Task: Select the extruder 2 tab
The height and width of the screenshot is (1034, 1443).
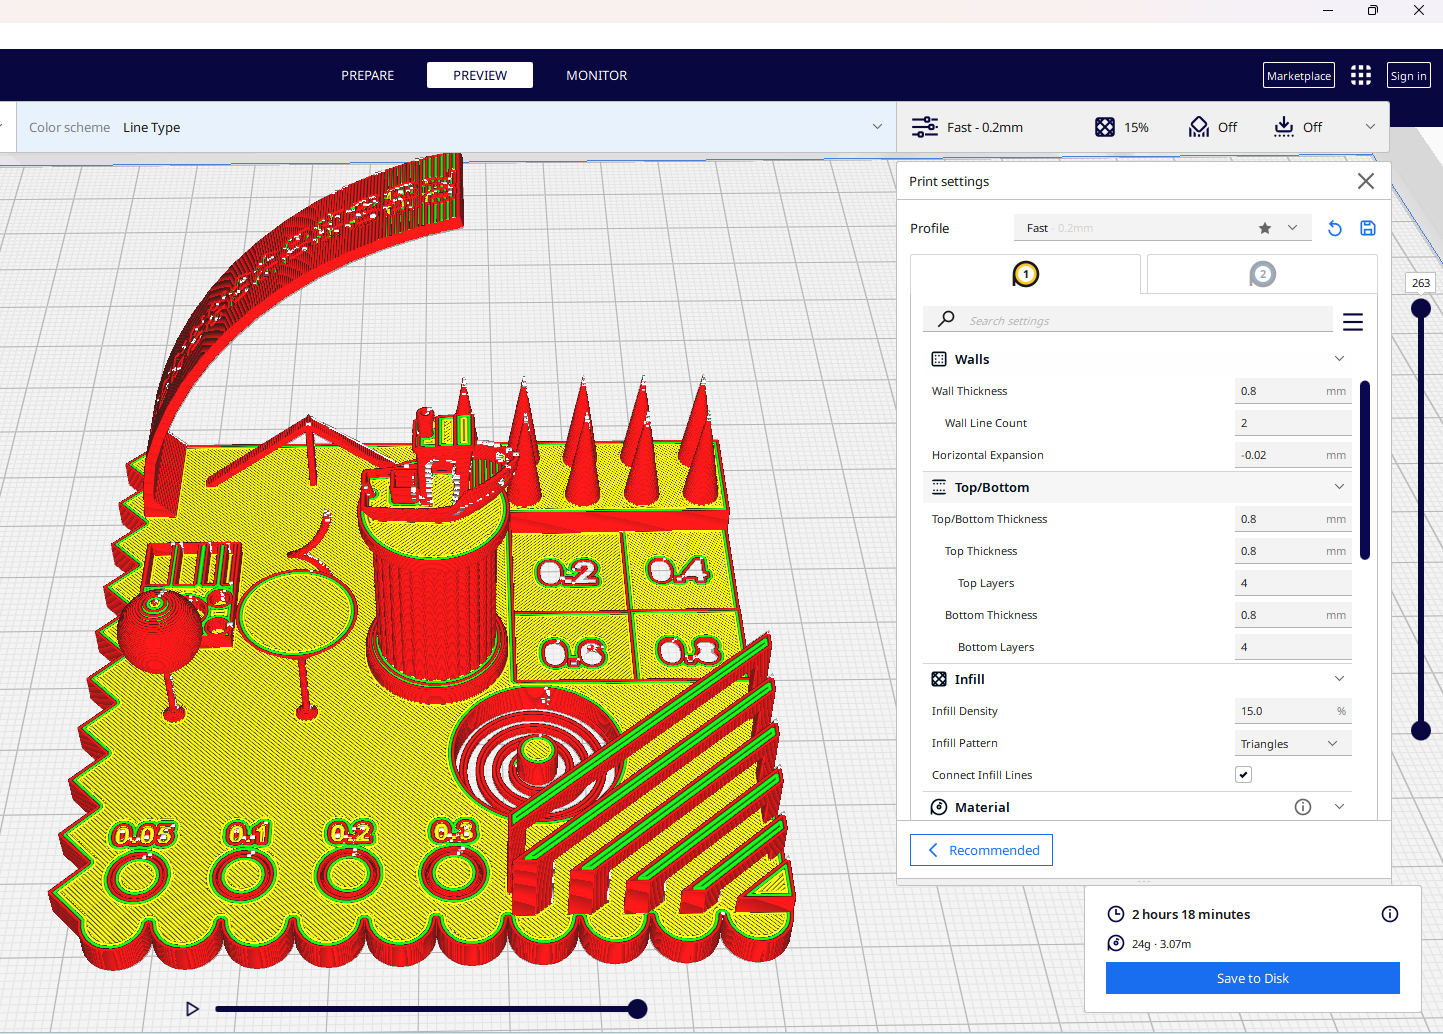Action: pos(1262,274)
